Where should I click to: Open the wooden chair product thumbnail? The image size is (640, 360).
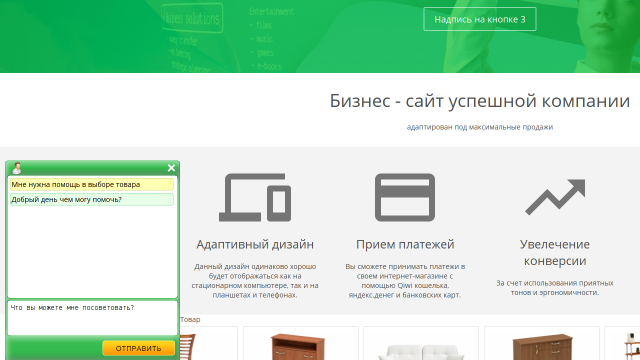[x=209, y=343]
